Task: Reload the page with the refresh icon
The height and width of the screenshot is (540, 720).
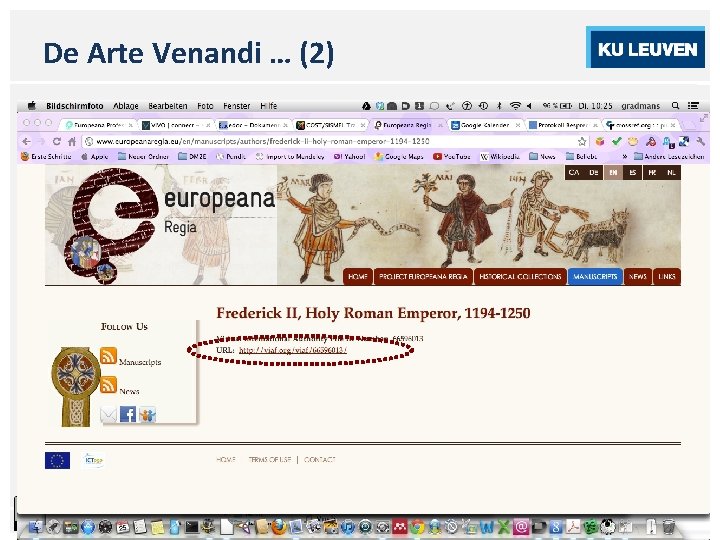Action: click(x=56, y=141)
